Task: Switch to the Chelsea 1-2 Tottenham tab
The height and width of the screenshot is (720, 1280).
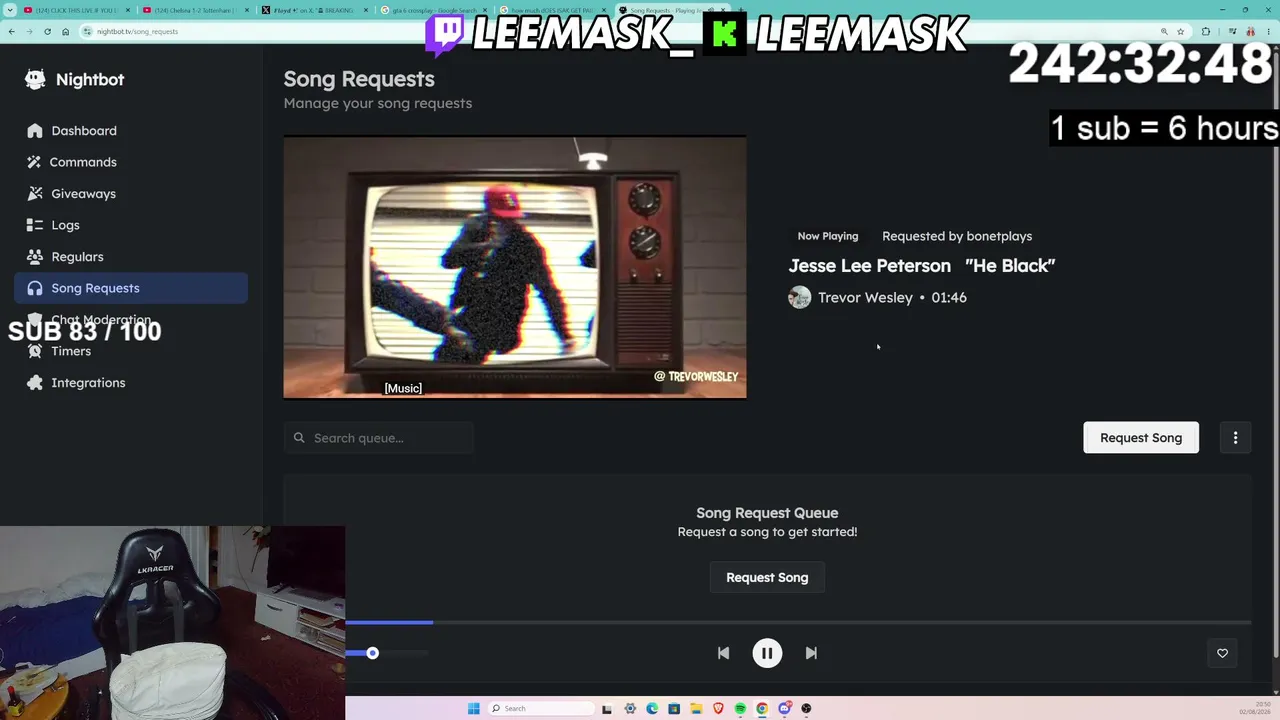Action: click(x=196, y=10)
